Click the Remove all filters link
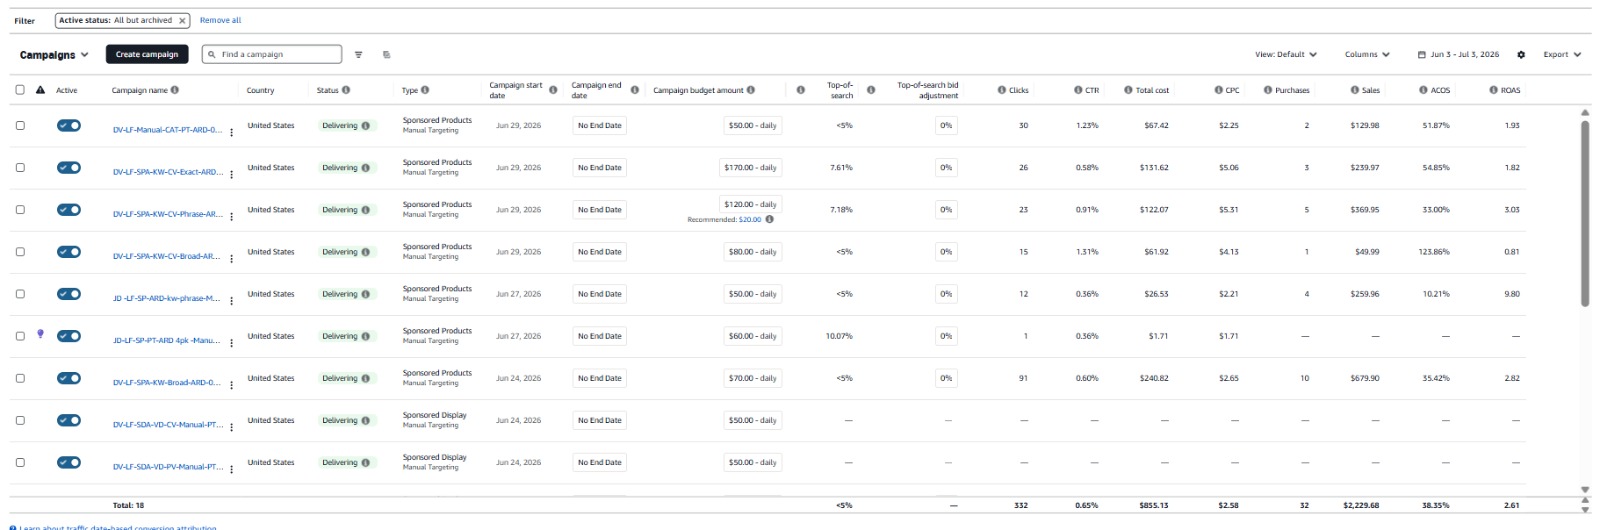The image size is (1600, 530). pos(220,20)
